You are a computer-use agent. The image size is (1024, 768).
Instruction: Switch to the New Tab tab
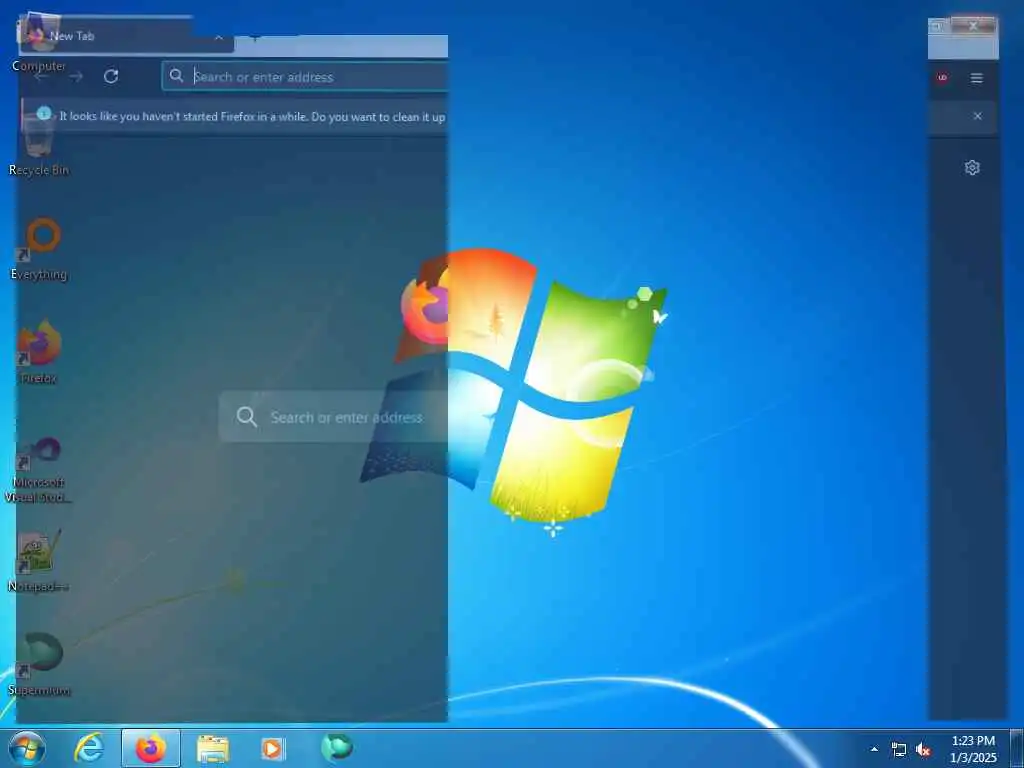click(127, 37)
